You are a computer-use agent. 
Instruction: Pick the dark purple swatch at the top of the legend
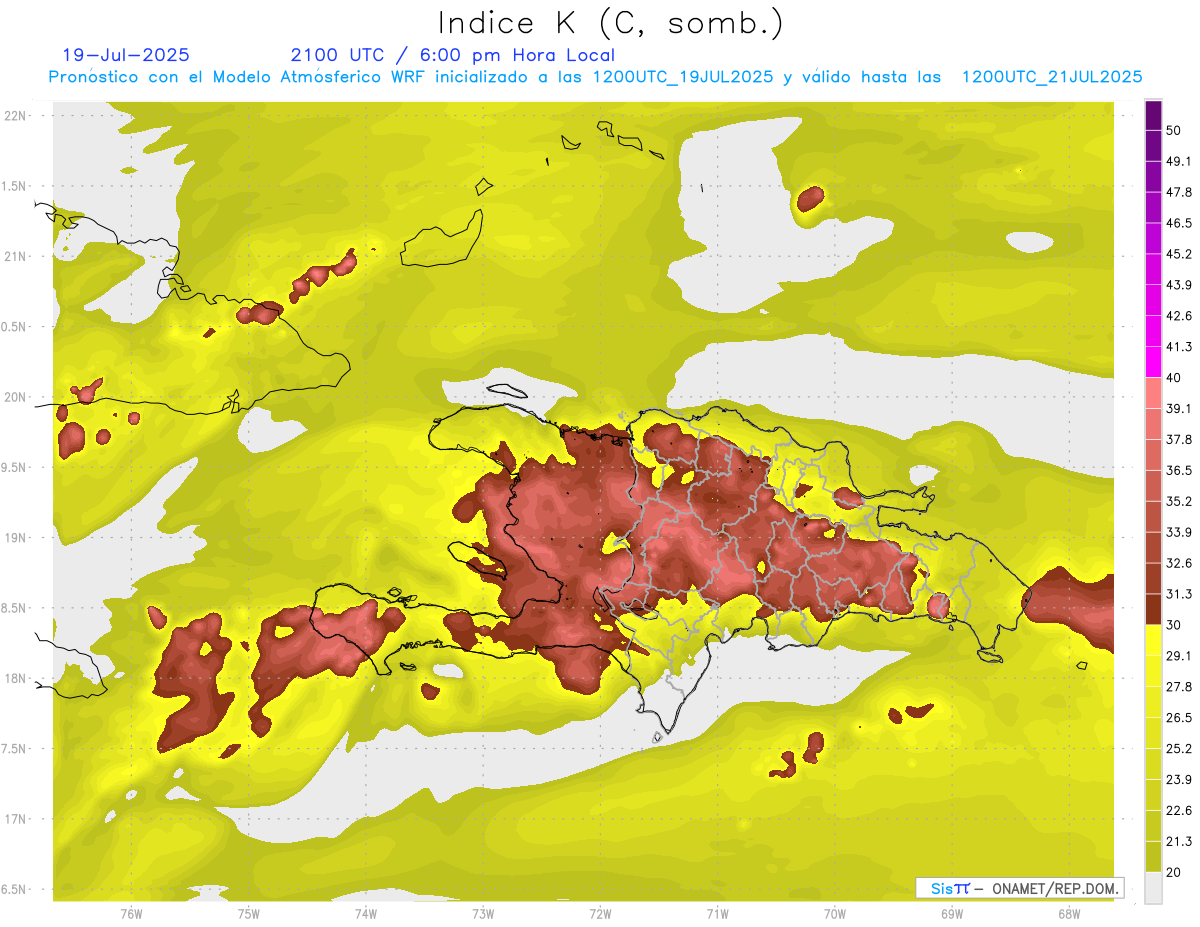(x=1153, y=115)
